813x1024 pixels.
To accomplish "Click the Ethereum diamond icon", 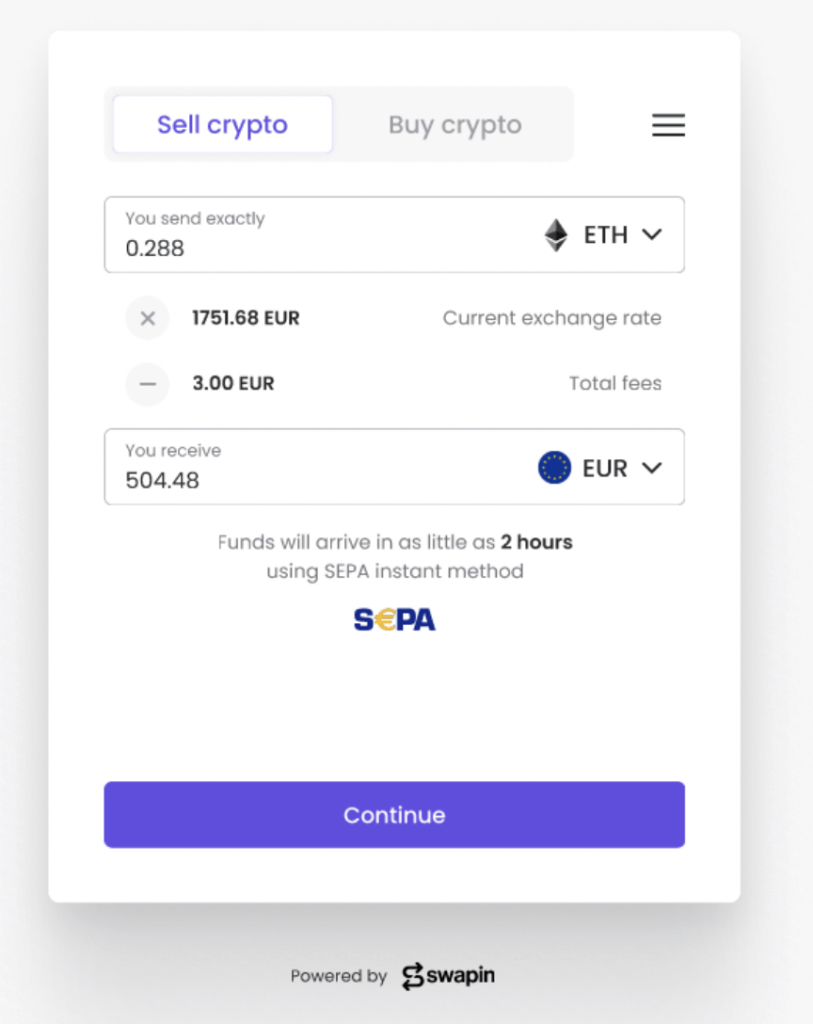I will pyautogui.click(x=556, y=235).
